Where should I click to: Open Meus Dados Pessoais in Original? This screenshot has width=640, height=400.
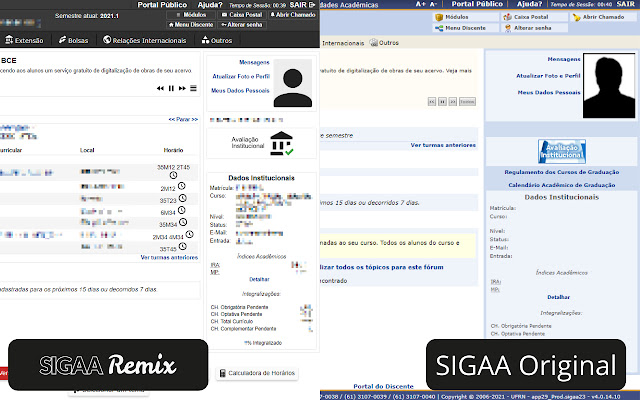pos(549,93)
